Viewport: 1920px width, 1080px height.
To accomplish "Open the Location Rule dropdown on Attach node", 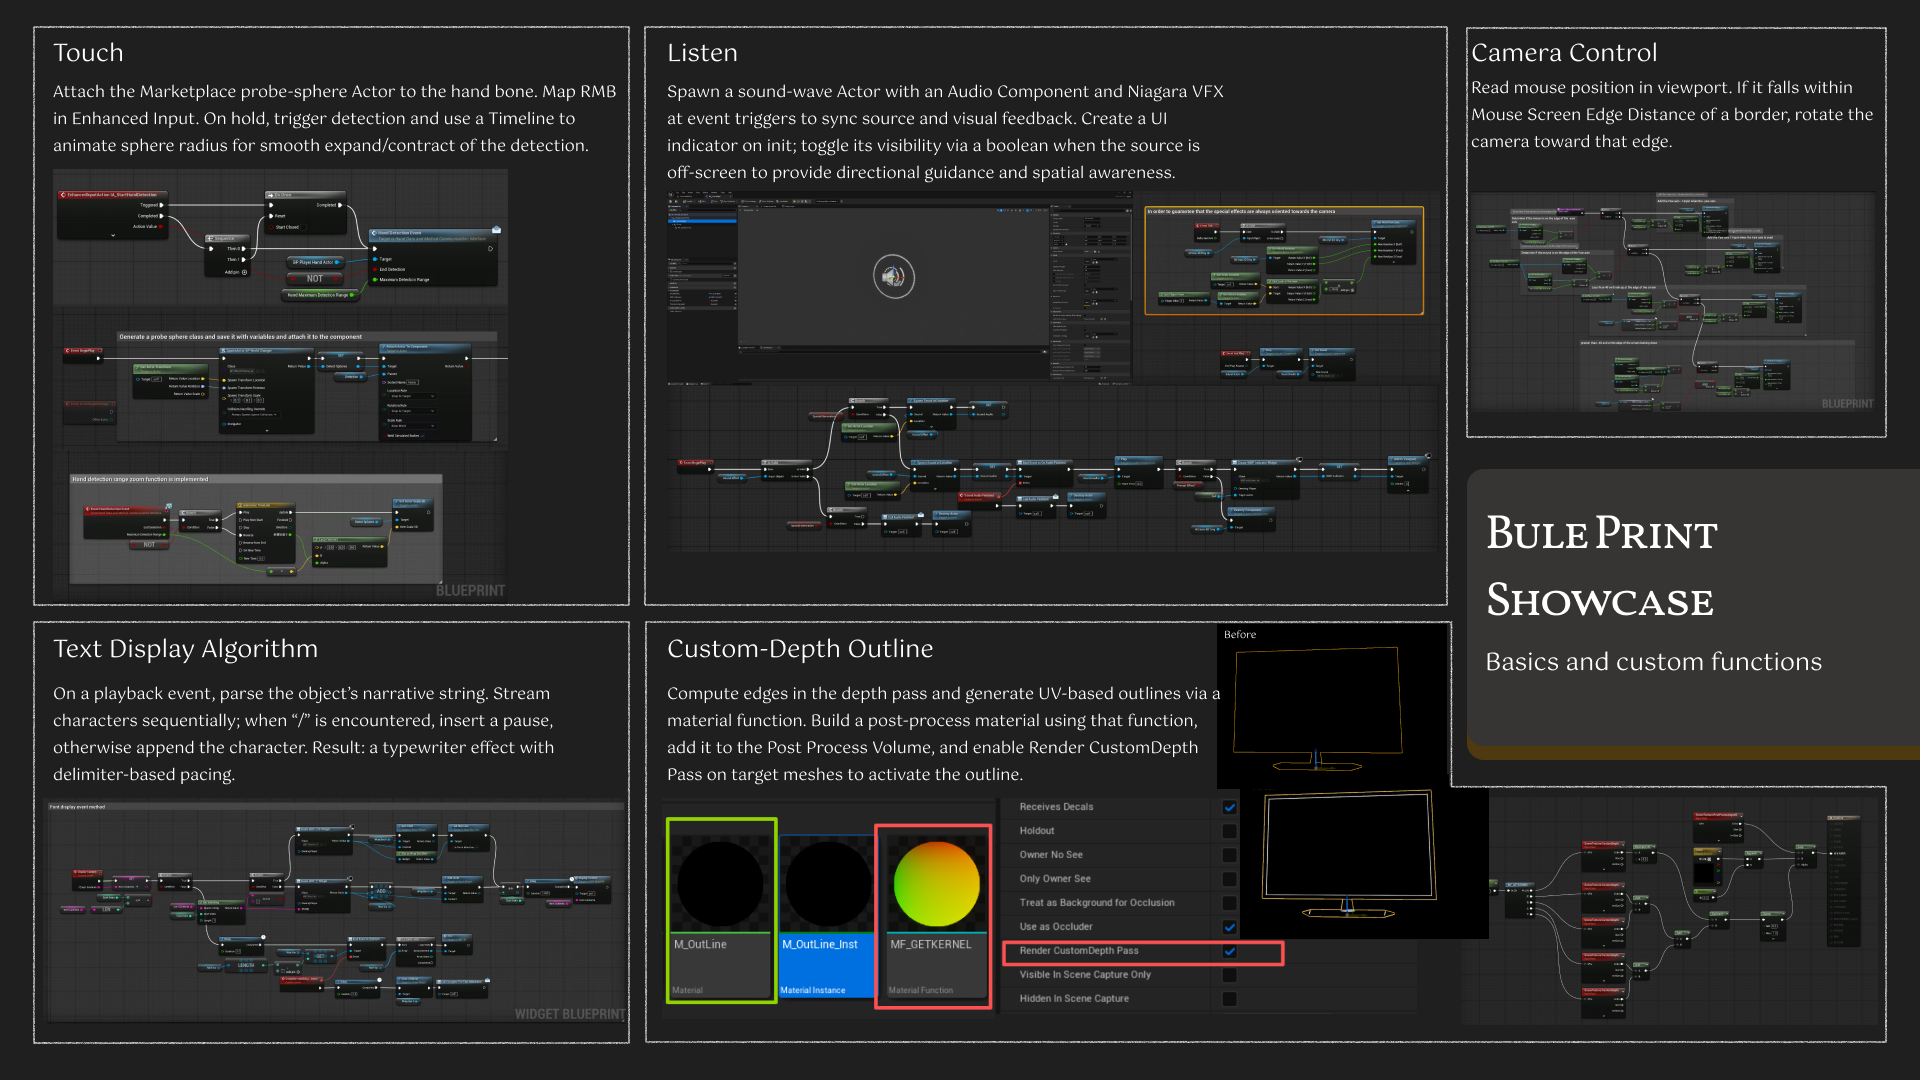I will (x=411, y=396).
